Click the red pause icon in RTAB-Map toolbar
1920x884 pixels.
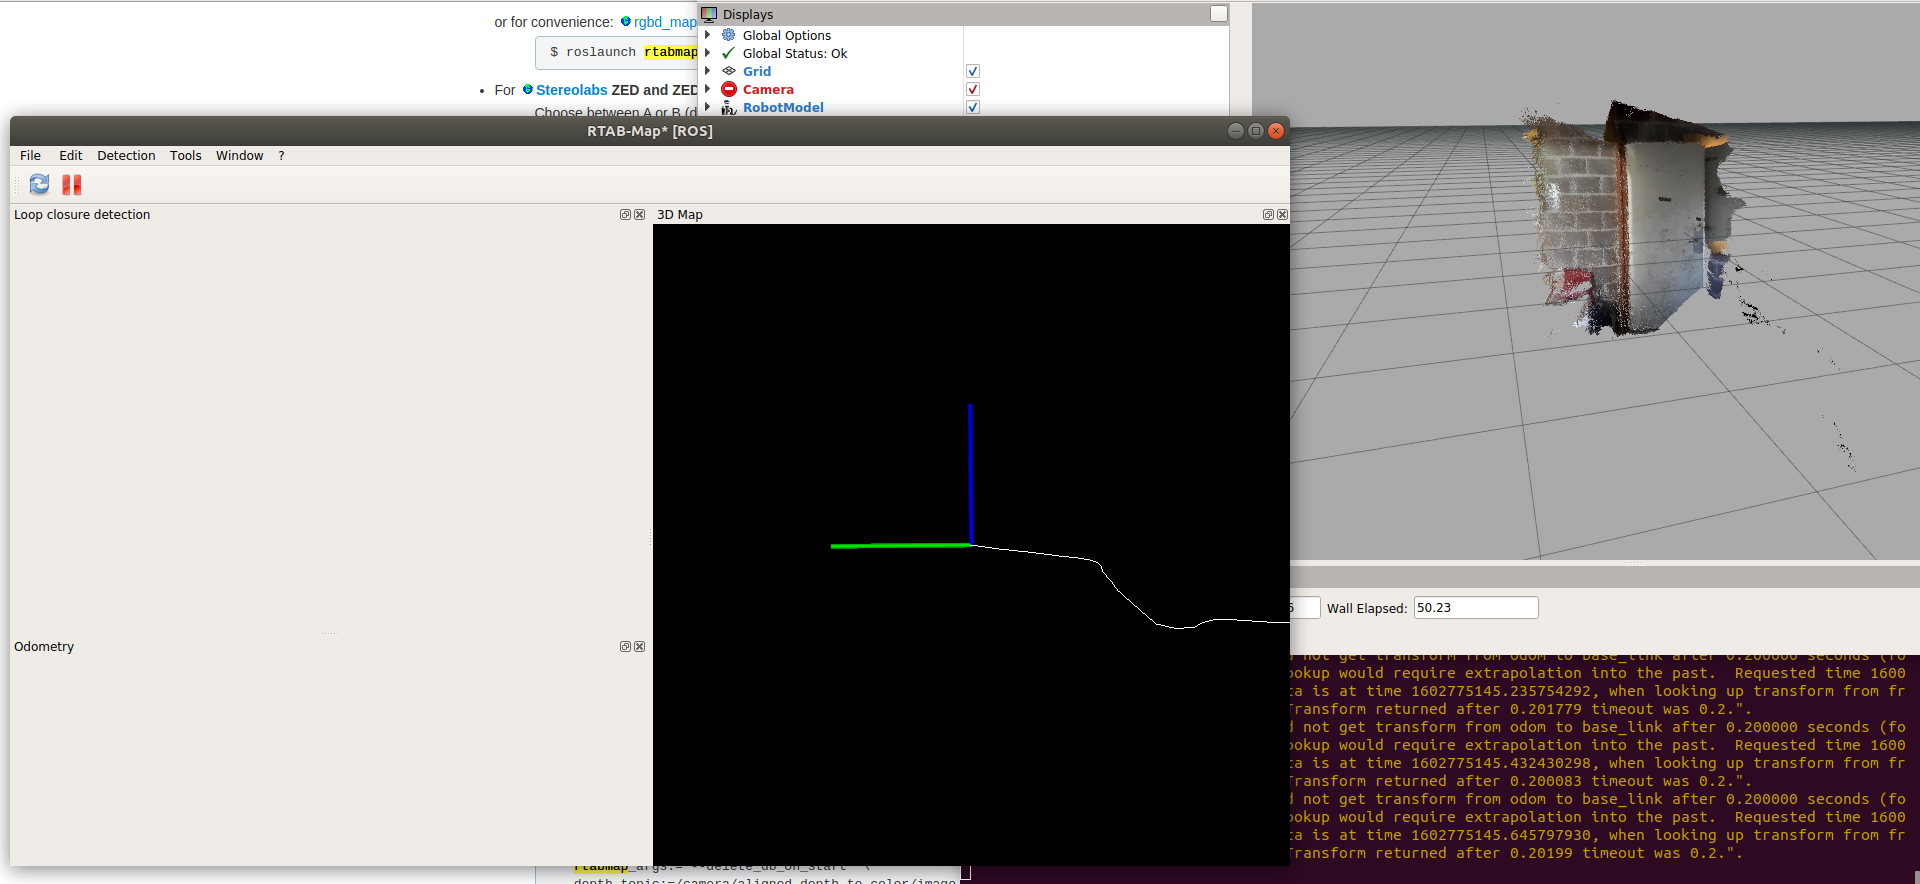click(71, 184)
